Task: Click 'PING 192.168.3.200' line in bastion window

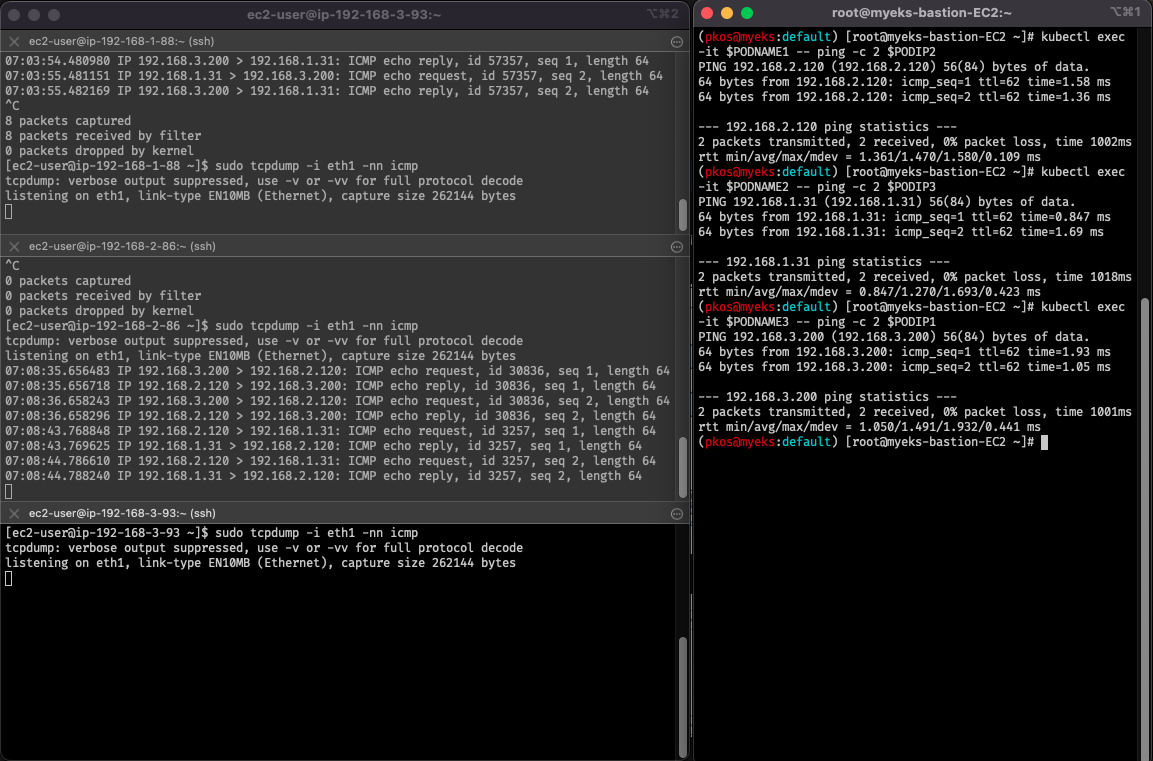Action: pyautogui.click(x=893, y=337)
